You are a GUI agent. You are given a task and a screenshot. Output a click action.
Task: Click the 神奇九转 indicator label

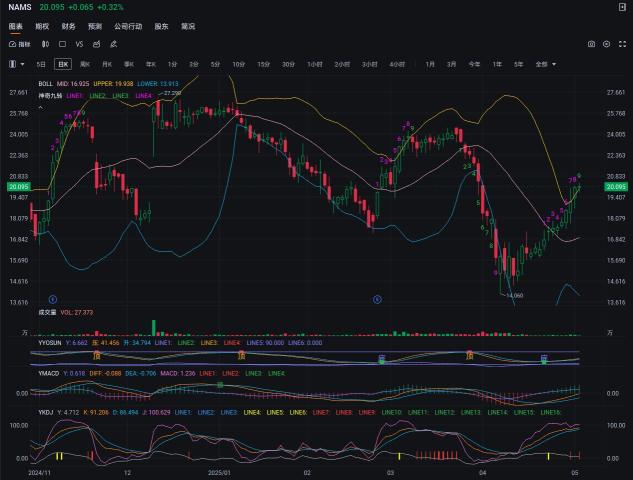tap(50, 96)
